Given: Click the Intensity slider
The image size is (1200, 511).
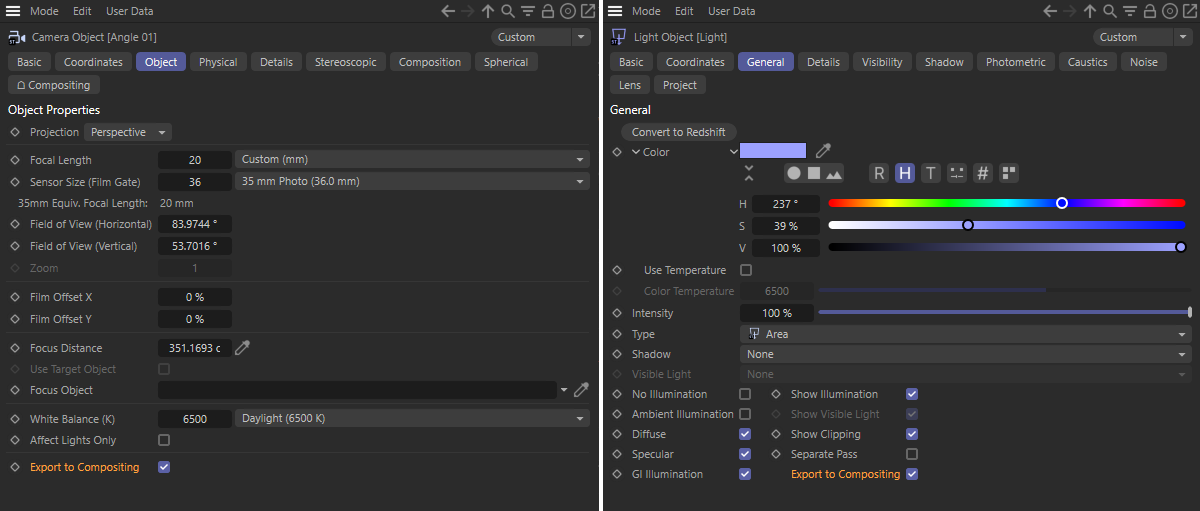Looking at the screenshot, I should click(1005, 313).
